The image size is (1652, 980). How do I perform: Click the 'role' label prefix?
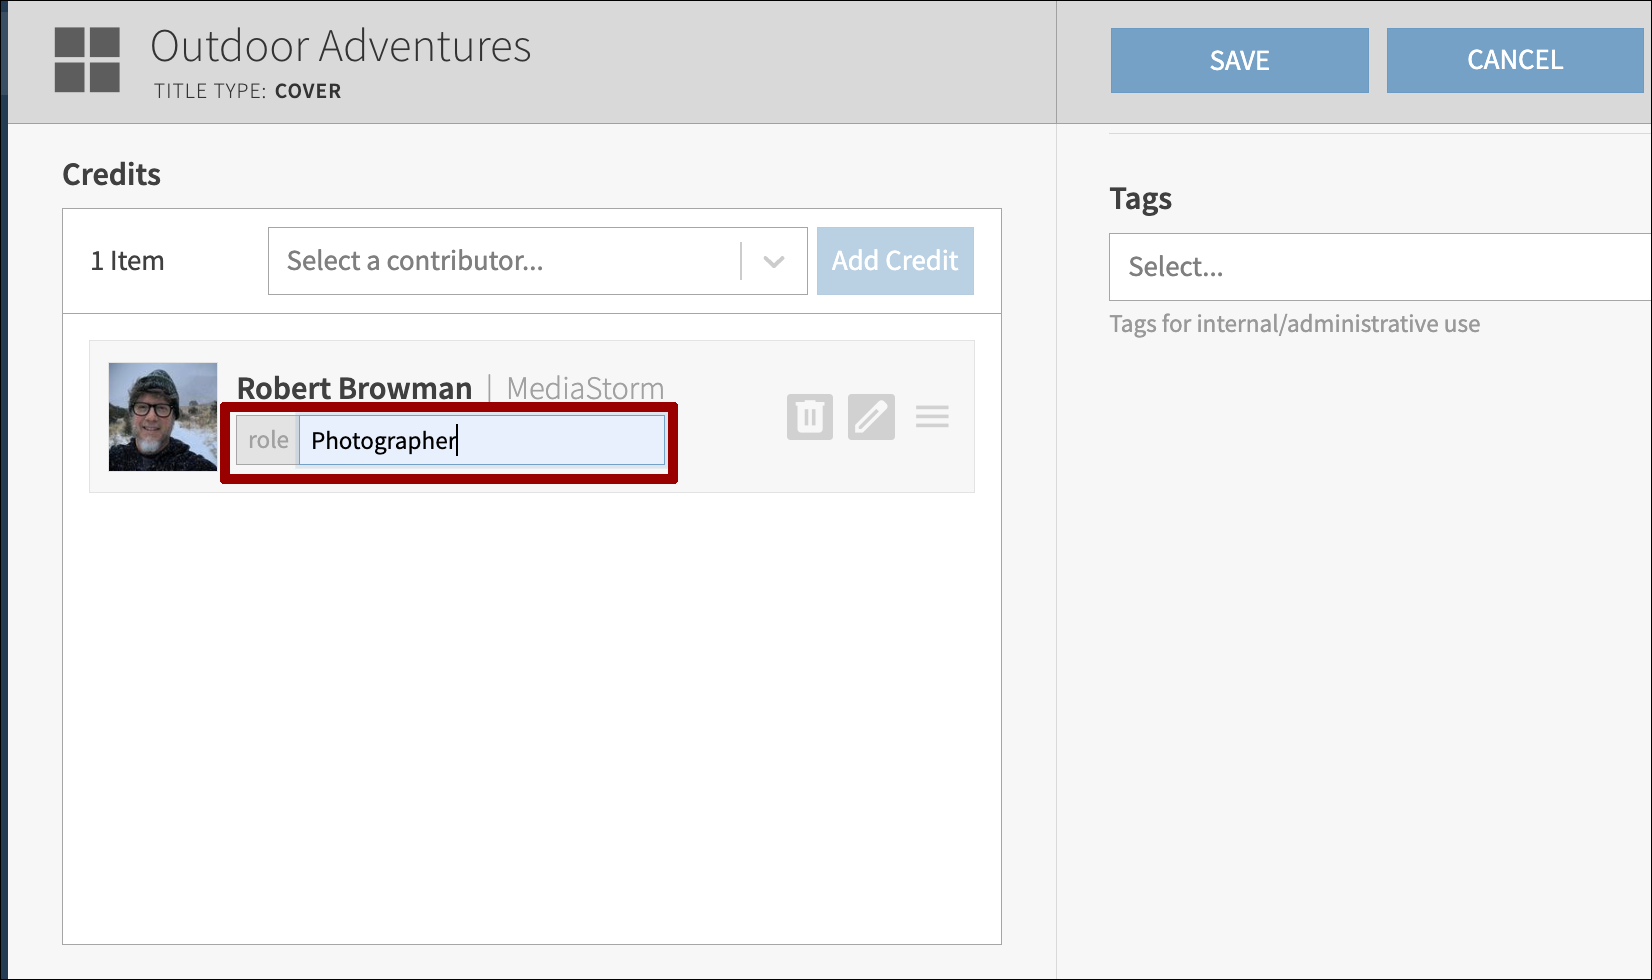(268, 441)
